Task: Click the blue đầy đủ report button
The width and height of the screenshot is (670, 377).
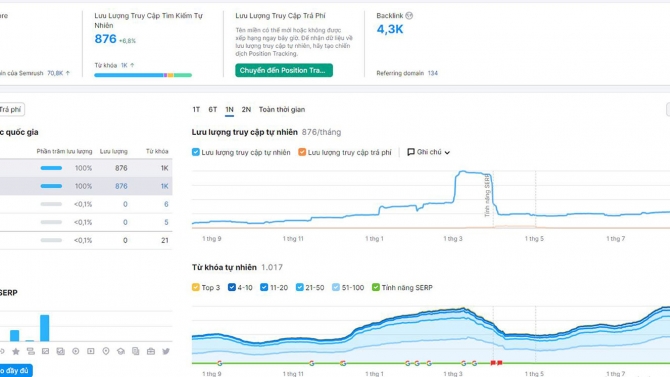Action: pyautogui.click(x=15, y=370)
